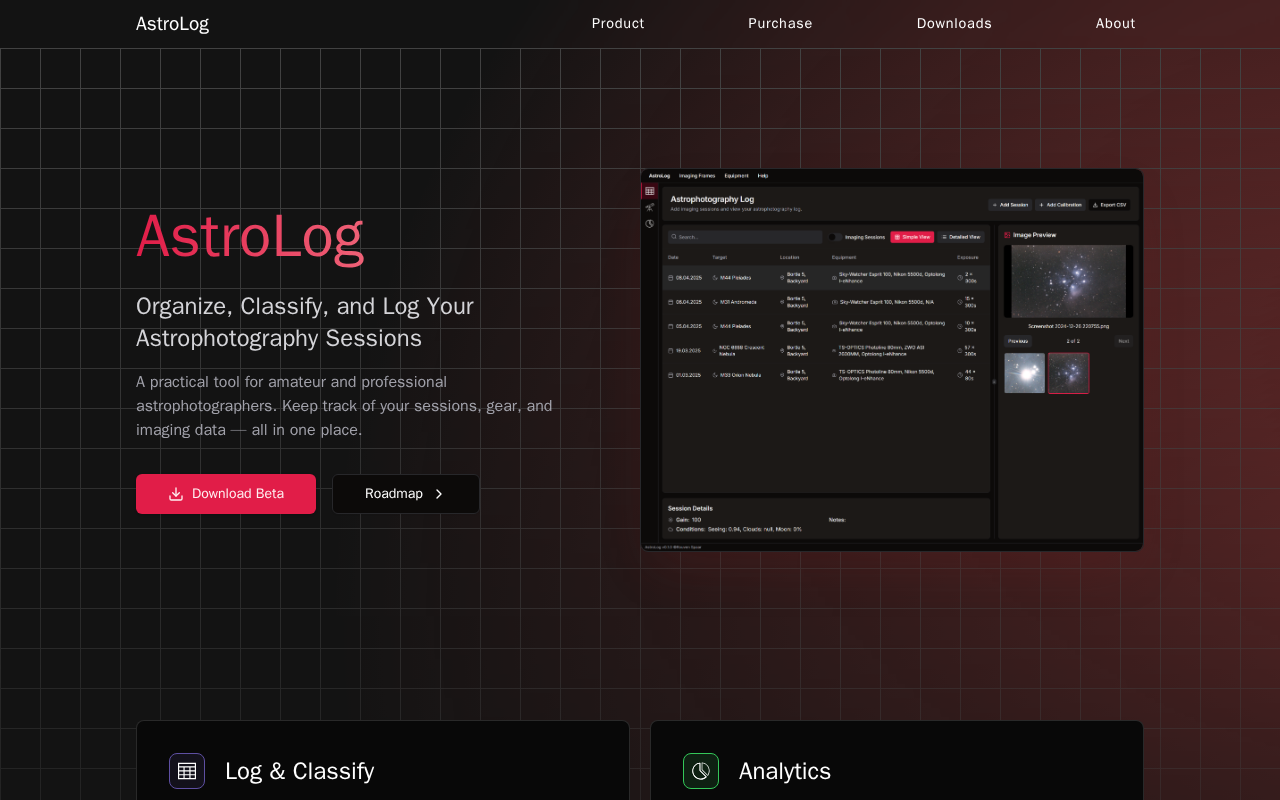
Task: Select the red-bordered Pleiades thumbnail
Action: (x=1069, y=373)
